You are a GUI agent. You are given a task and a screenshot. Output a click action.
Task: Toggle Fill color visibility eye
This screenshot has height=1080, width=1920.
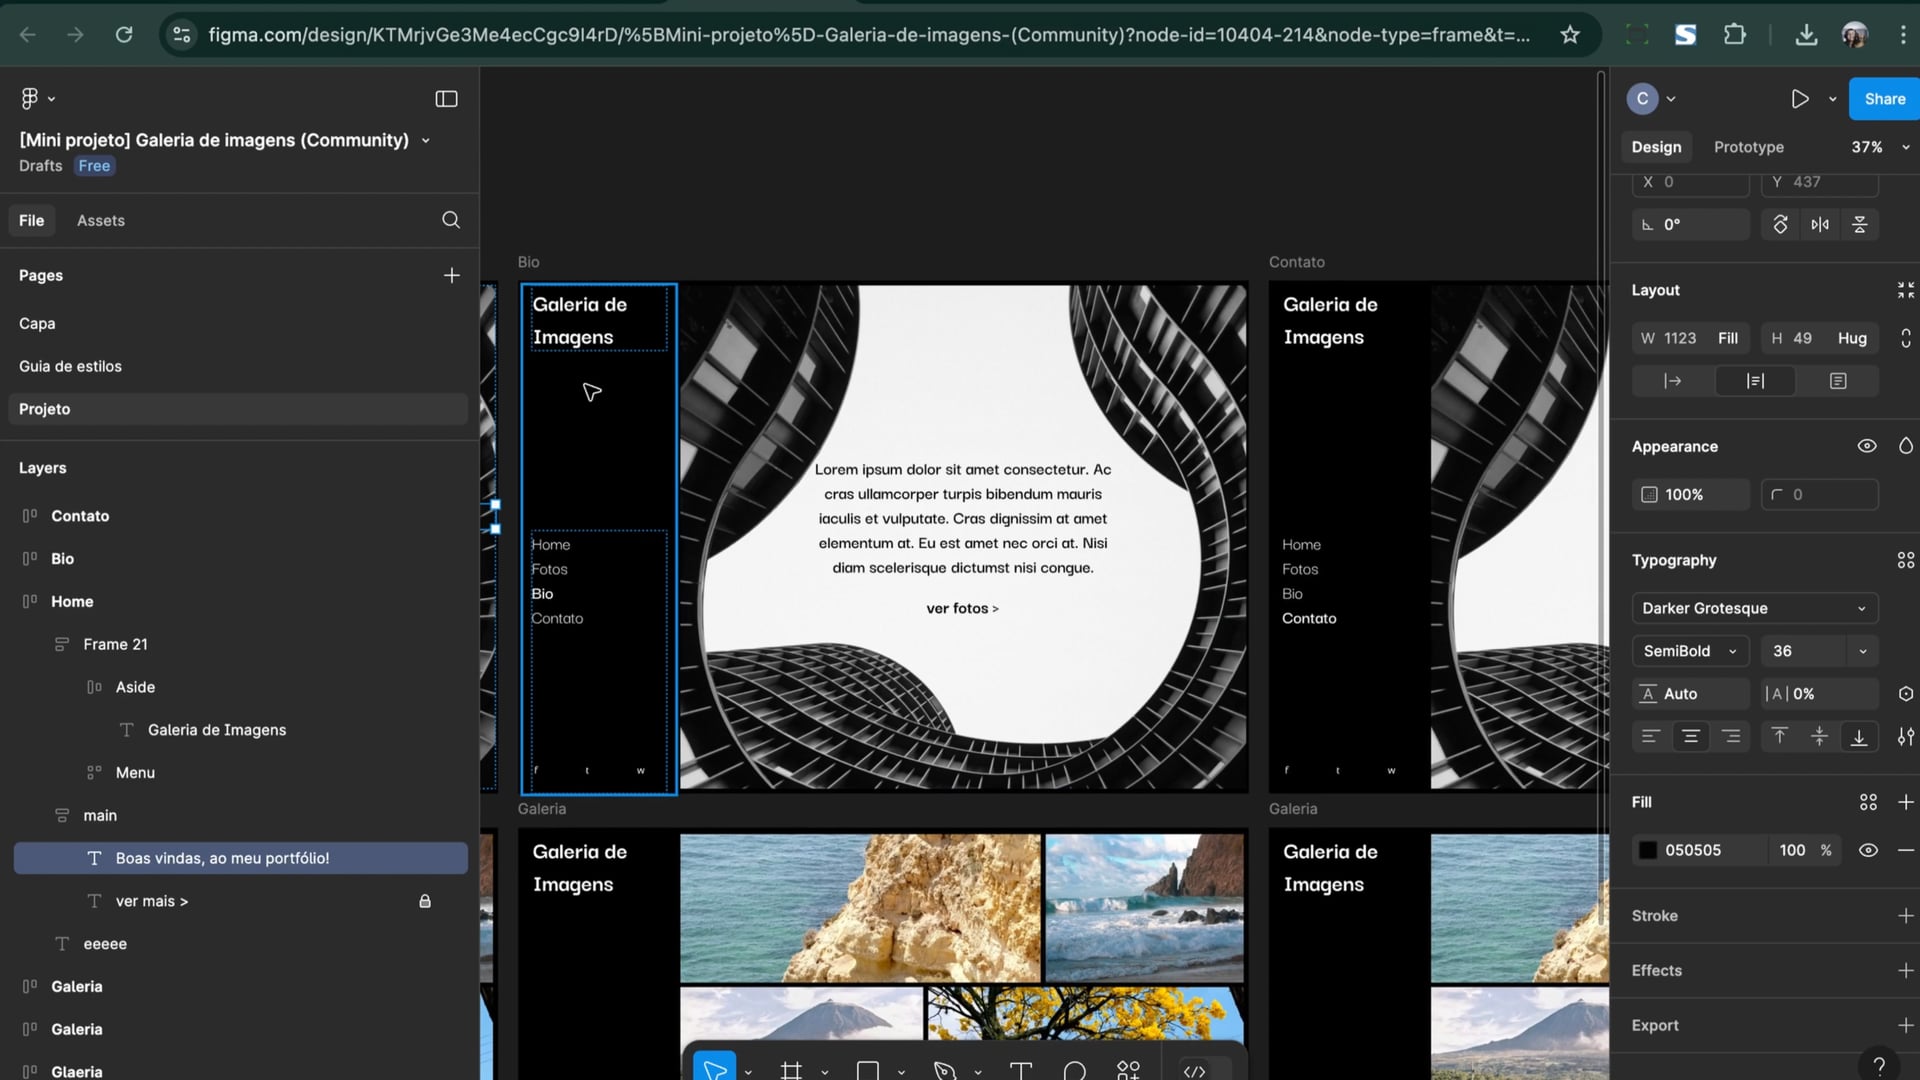coord(1867,850)
